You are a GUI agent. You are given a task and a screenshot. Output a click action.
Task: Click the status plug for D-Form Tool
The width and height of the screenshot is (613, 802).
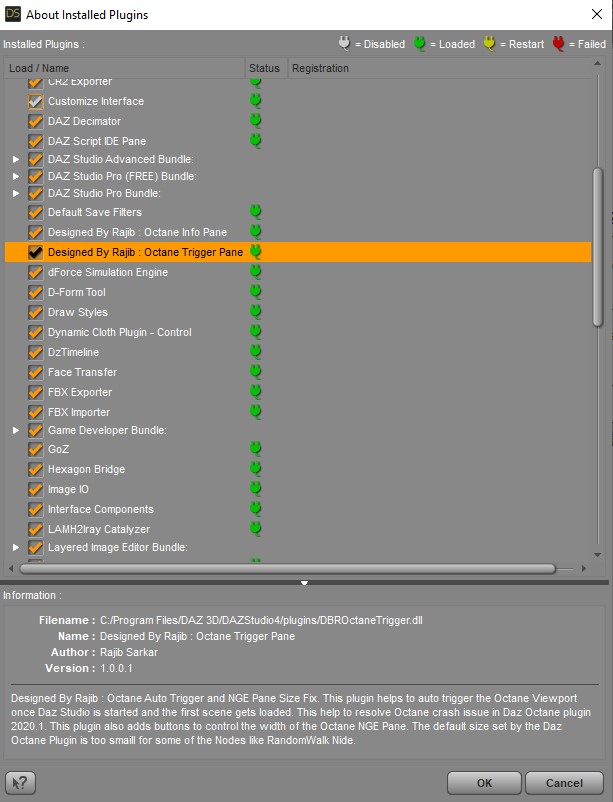[255, 292]
